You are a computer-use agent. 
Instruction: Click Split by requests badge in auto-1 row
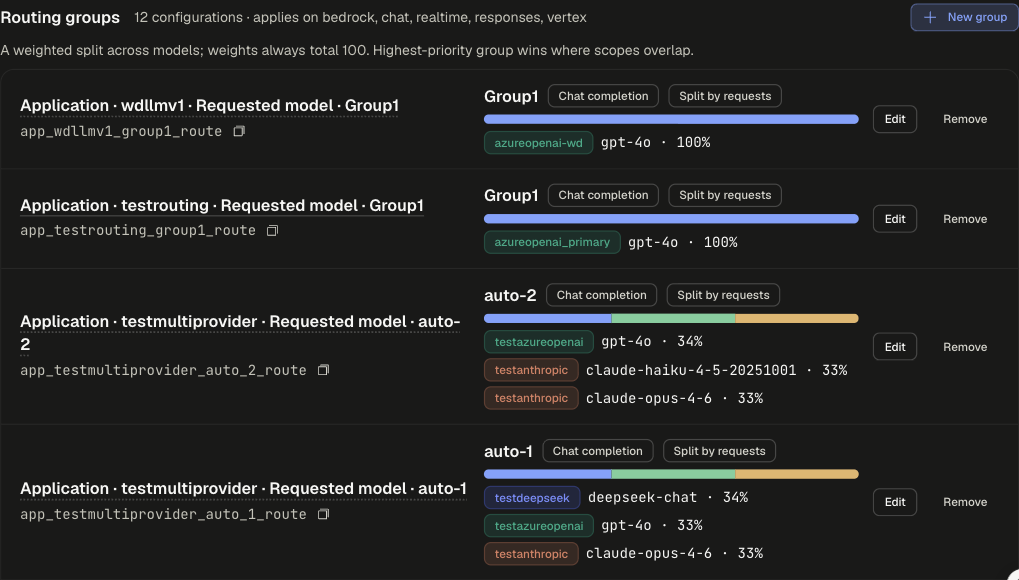click(719, 451)
